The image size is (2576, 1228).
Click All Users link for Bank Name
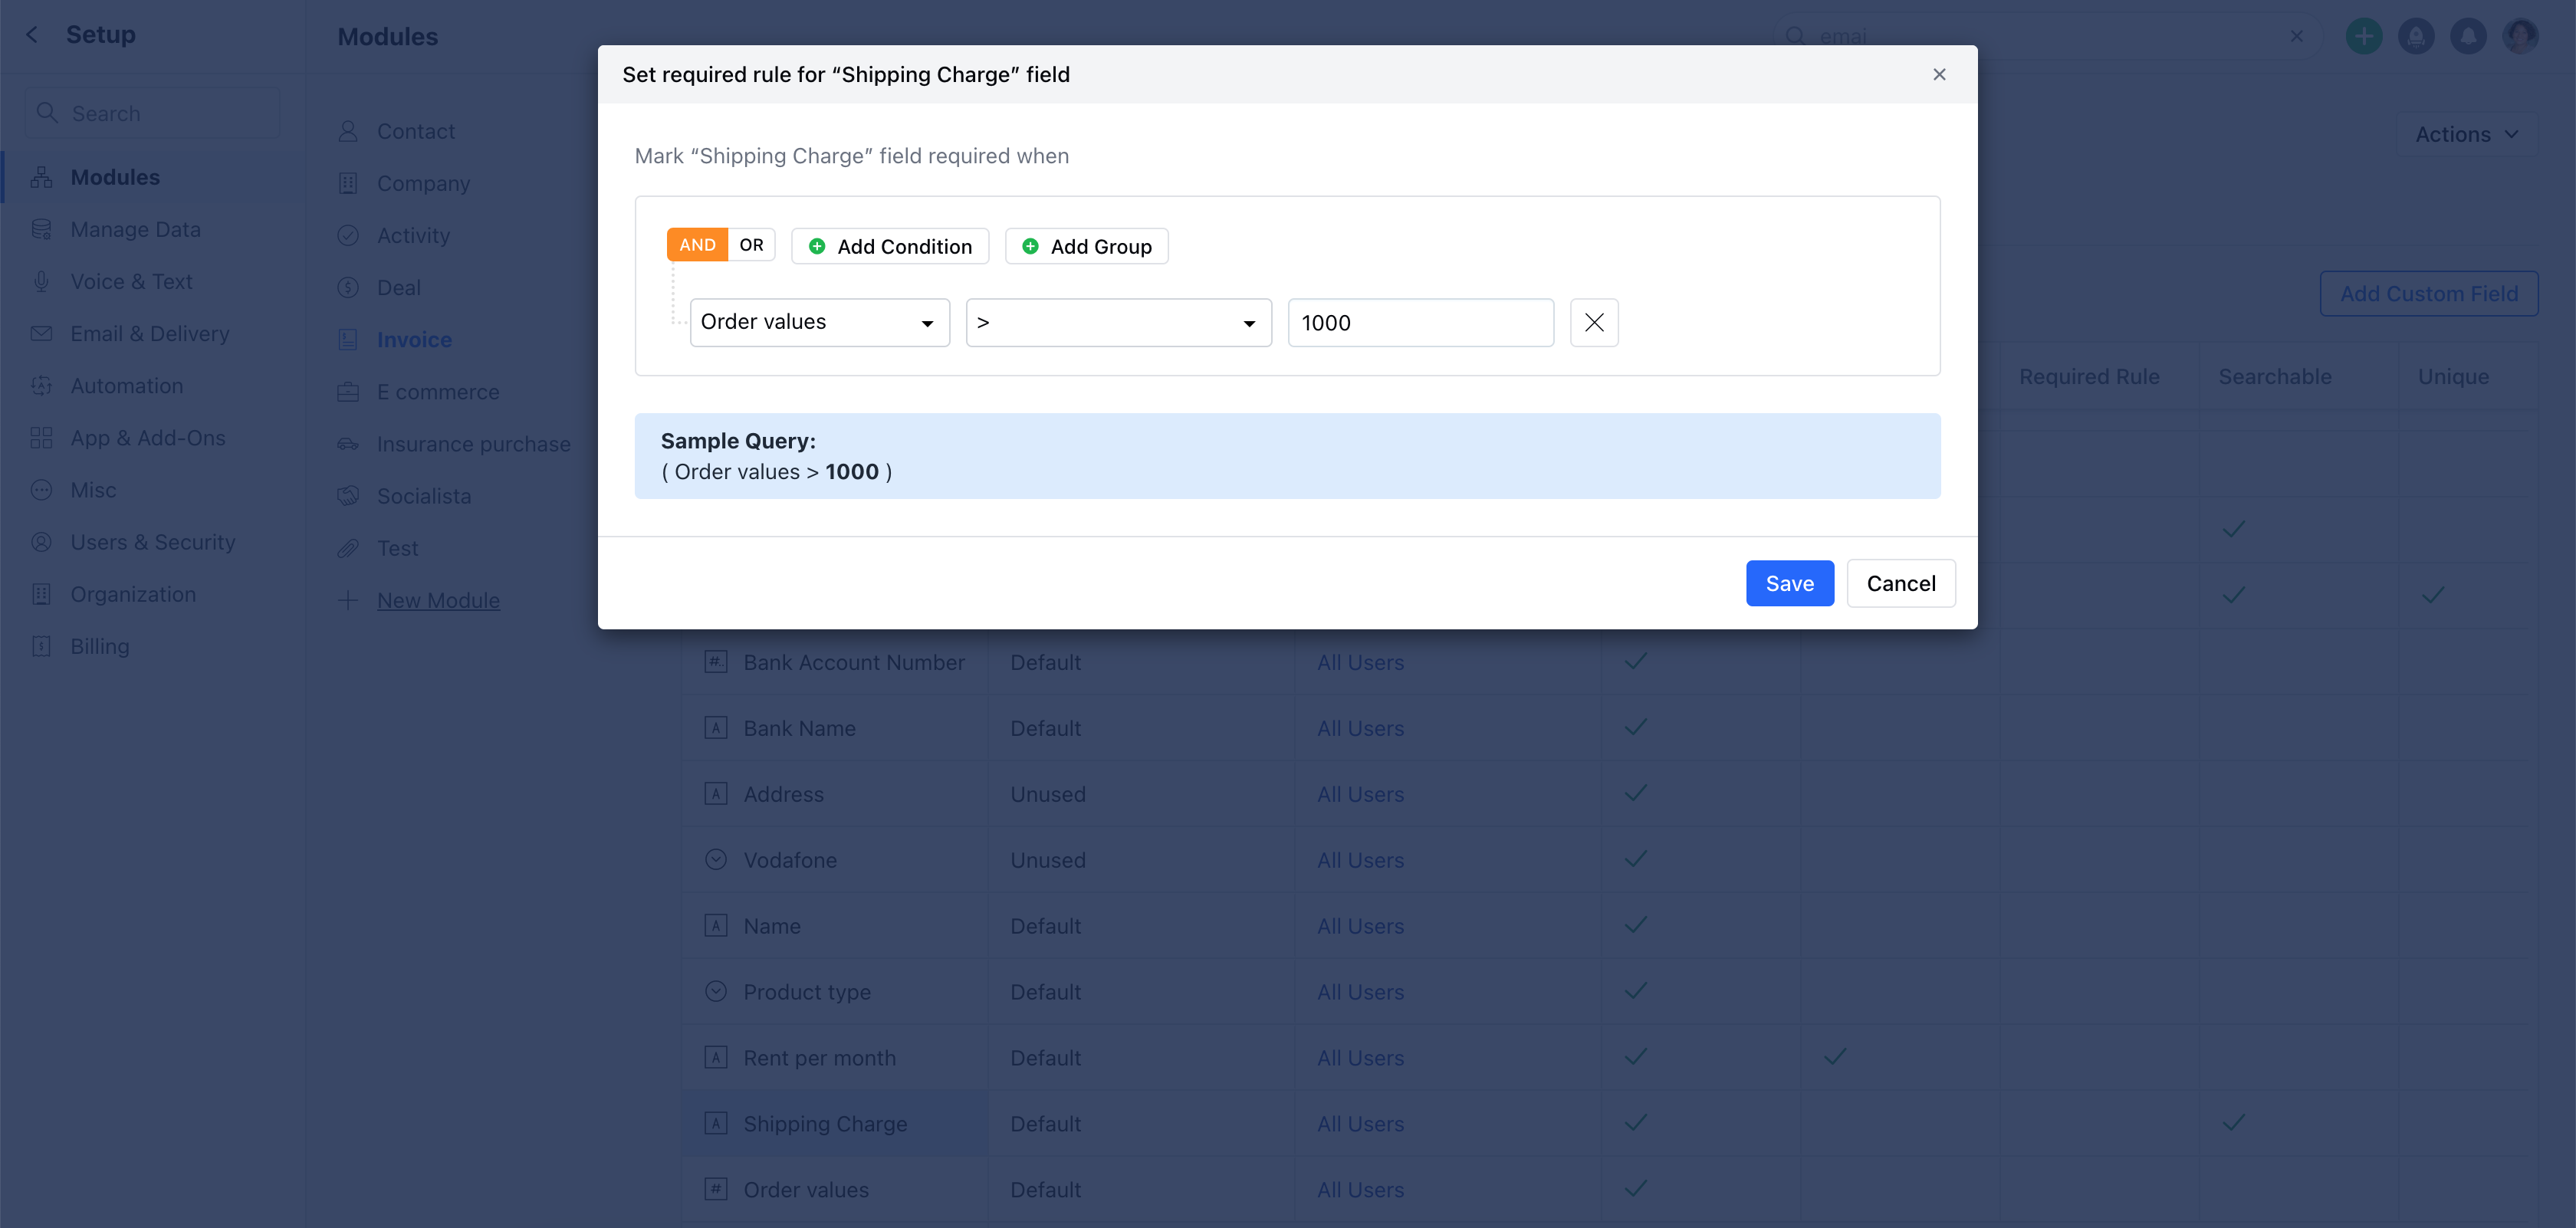pyautogui.click(x=1360, y=728)
